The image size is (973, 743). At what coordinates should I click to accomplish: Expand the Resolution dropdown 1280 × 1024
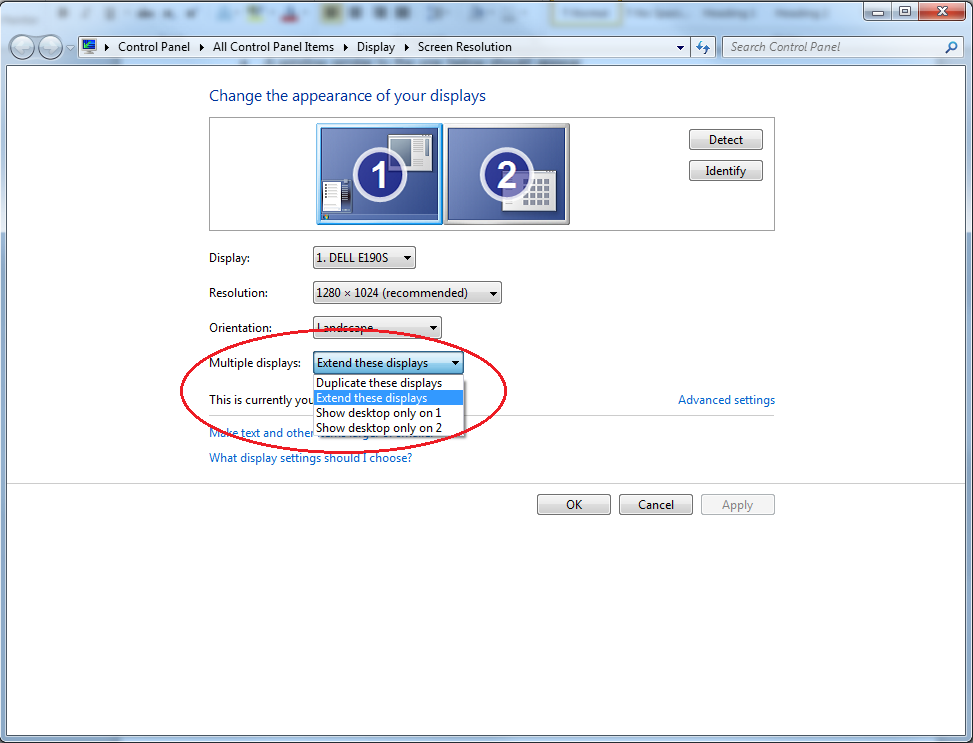click(407, 293)
